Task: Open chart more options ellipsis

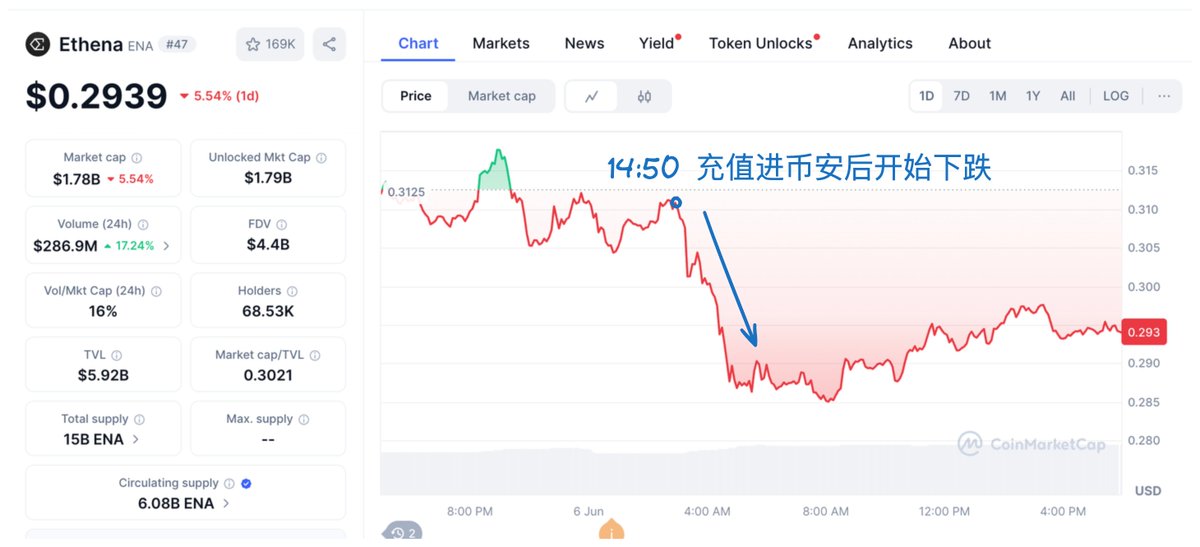Action: (1163, 96)
